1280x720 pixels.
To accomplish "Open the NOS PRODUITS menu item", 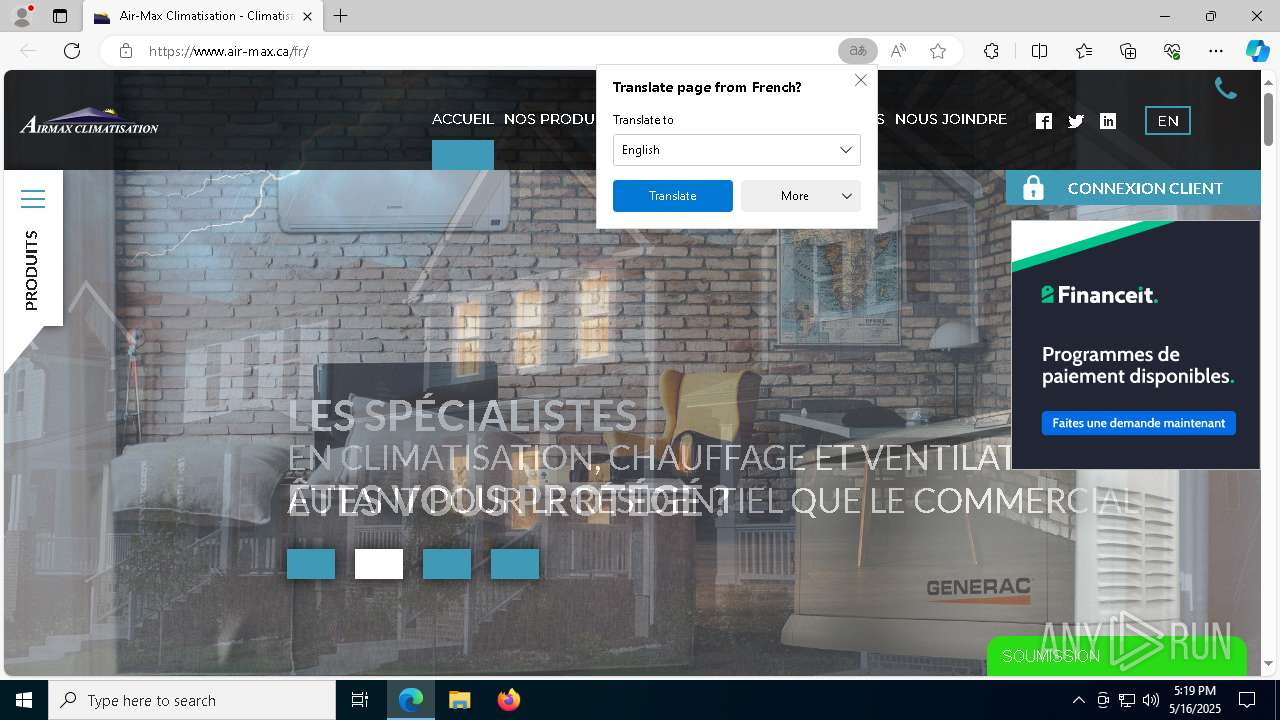I will 550,119.
